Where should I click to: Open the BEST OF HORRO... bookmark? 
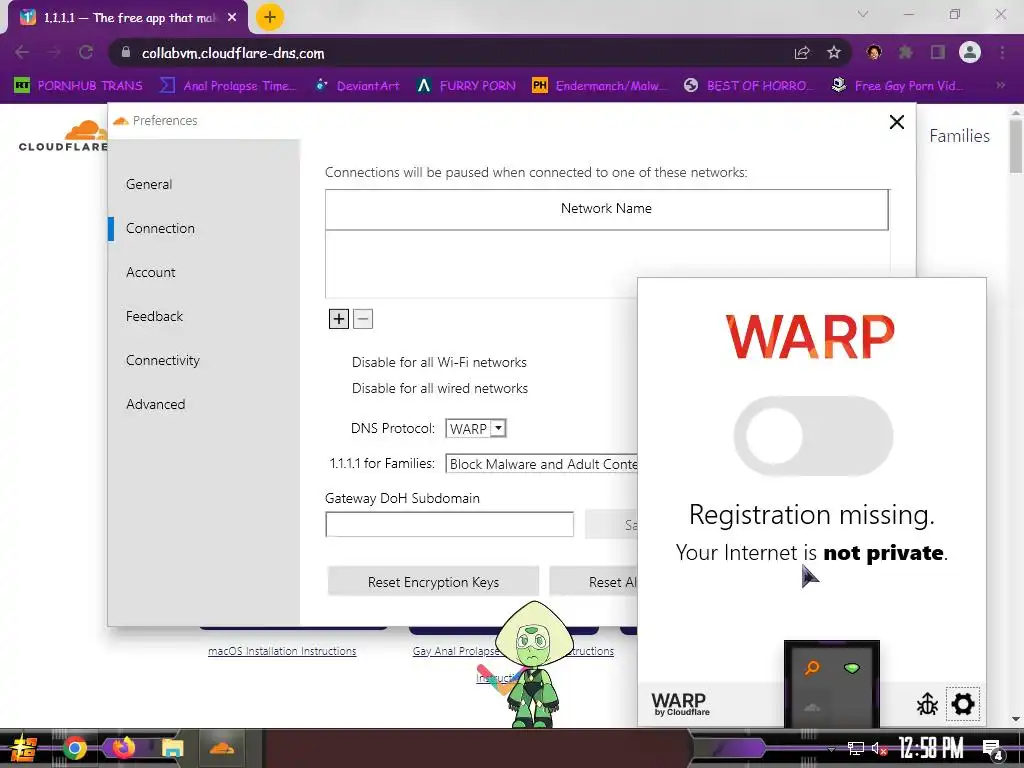click(x=749, y=86)
